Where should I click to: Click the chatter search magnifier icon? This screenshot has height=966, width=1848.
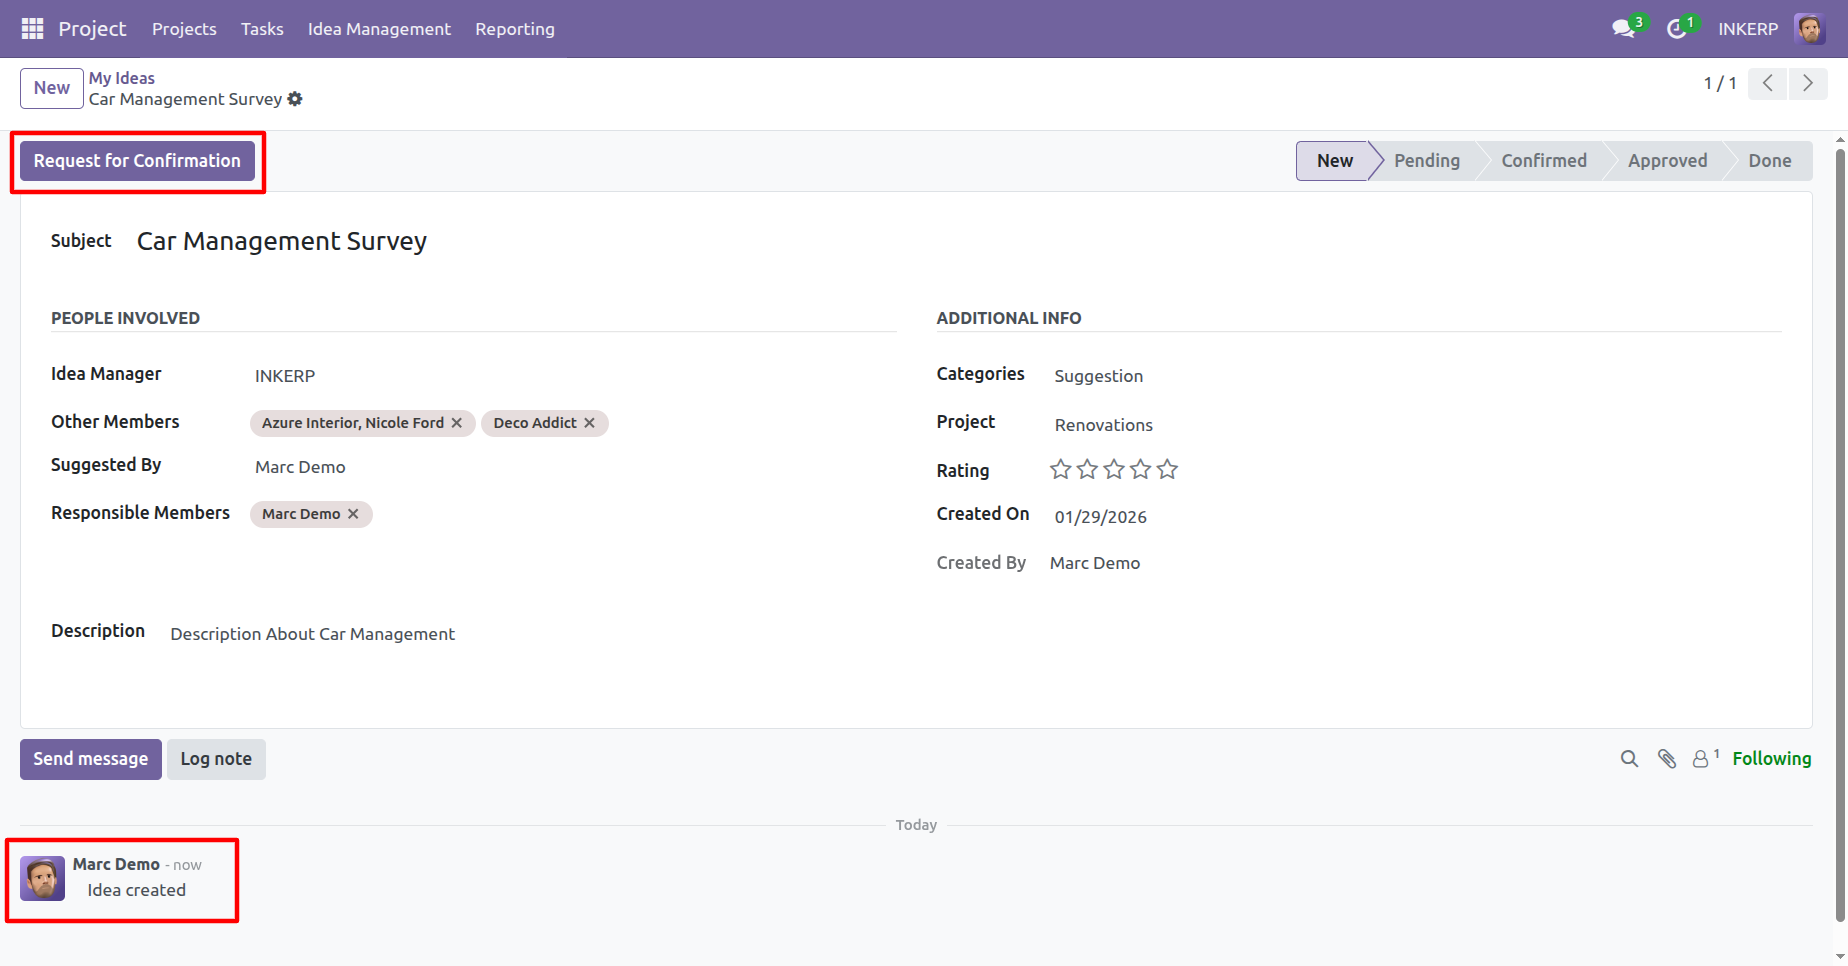click(1629, 759)
